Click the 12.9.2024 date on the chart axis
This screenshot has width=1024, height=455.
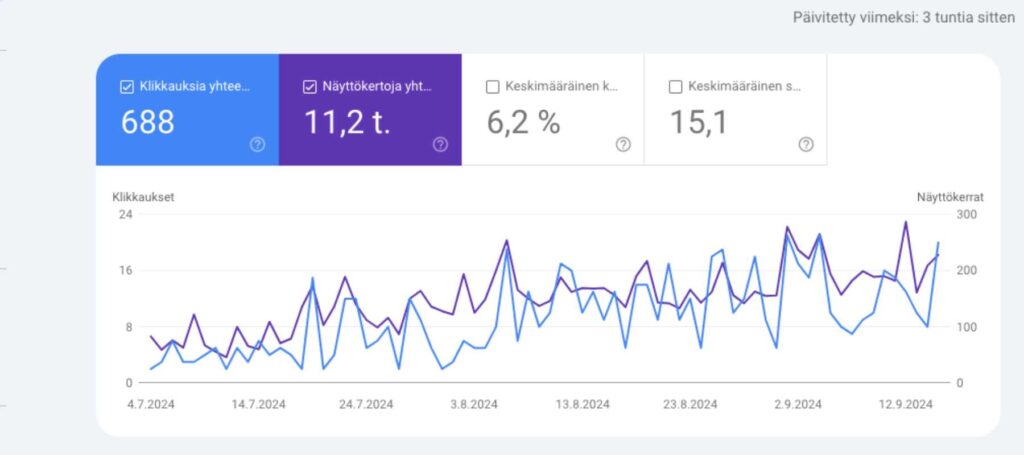coord(907,405)
